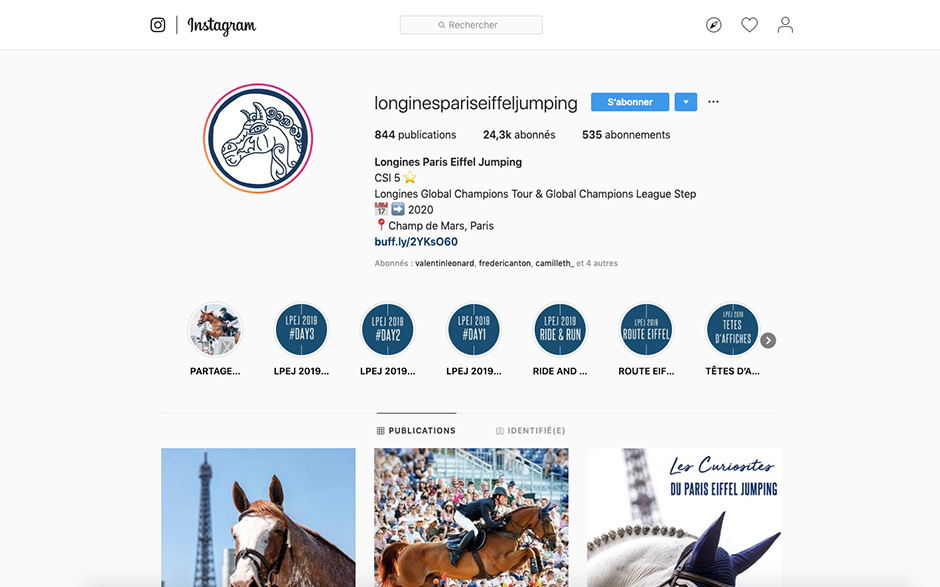Click the Rechercher search field
Screen dimensions: 940x587
click(471, 25)
